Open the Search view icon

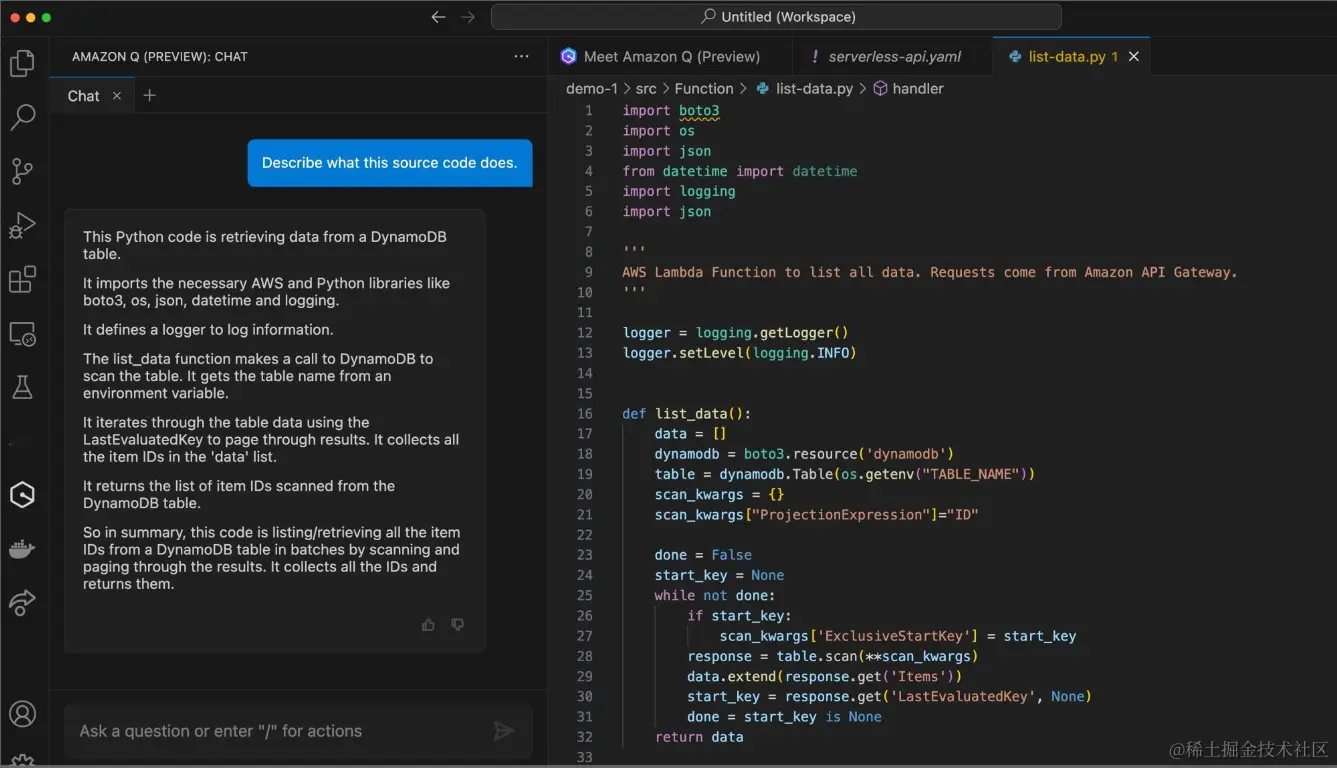(x=22, y=117)
